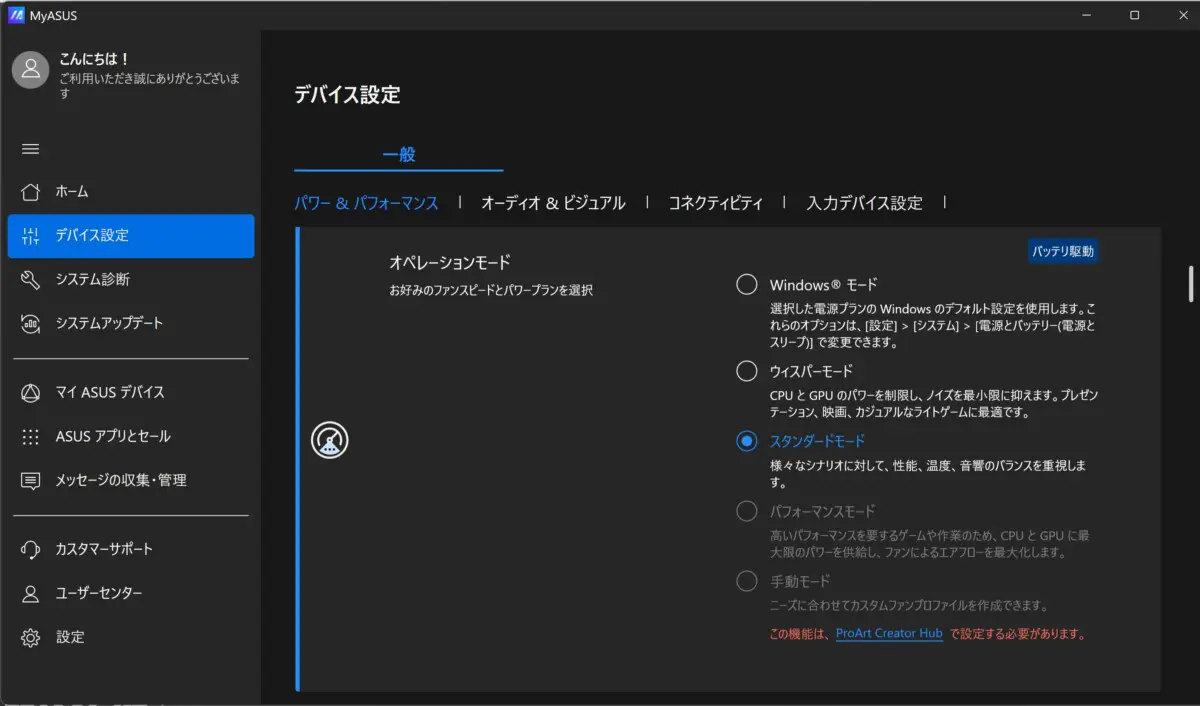The height and width of the screenshot is (706, 1200).
Task: Click the デバイス設定 page heading
Action: coord(347,95)
